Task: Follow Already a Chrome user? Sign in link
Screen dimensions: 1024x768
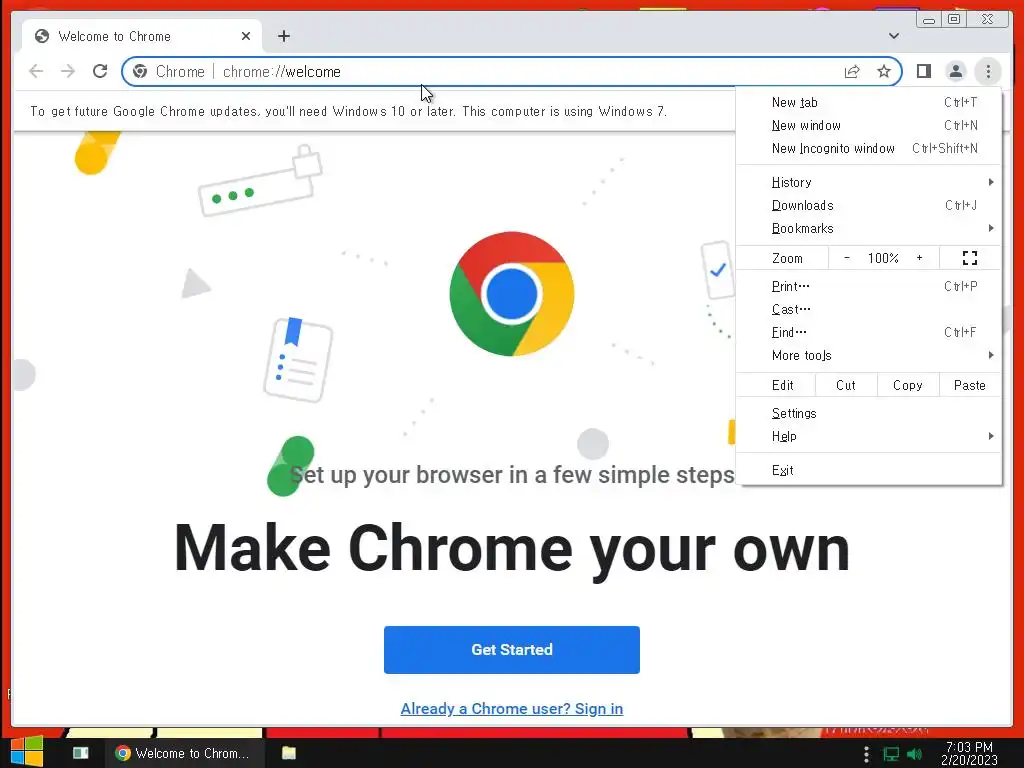Action: coord(511,709)
